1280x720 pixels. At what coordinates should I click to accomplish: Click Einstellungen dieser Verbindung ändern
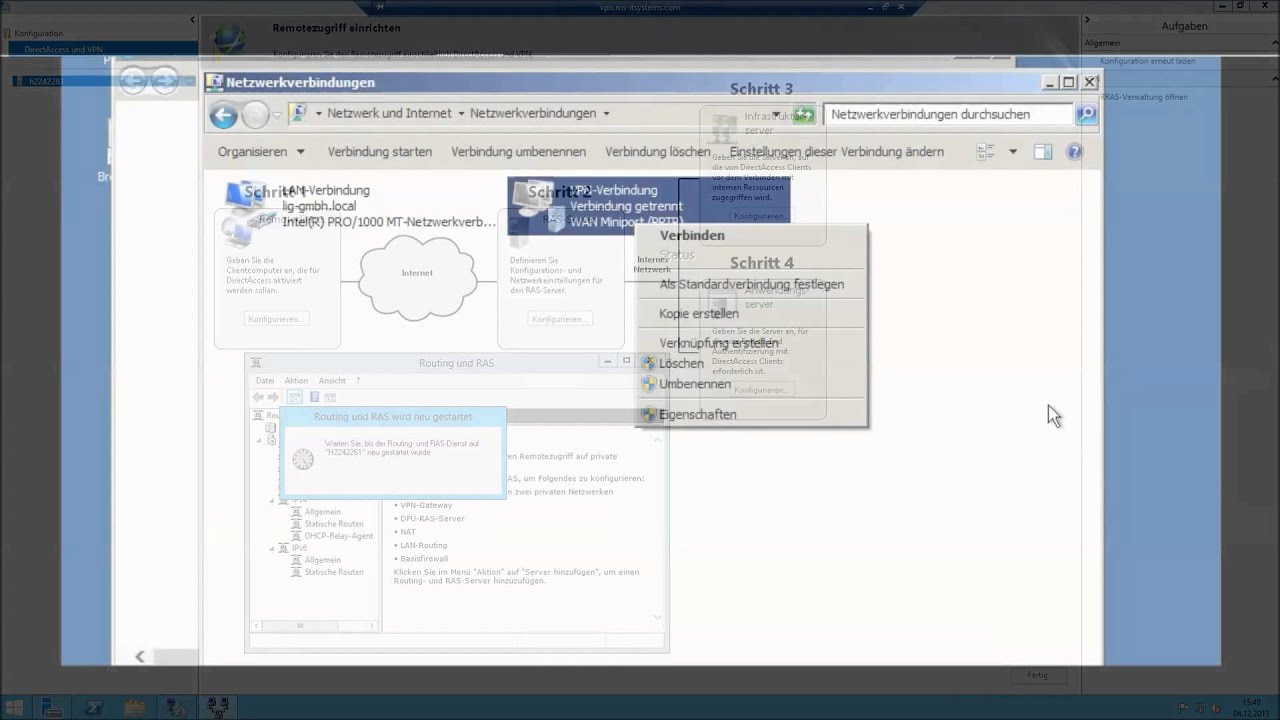[x=836, y=152]
